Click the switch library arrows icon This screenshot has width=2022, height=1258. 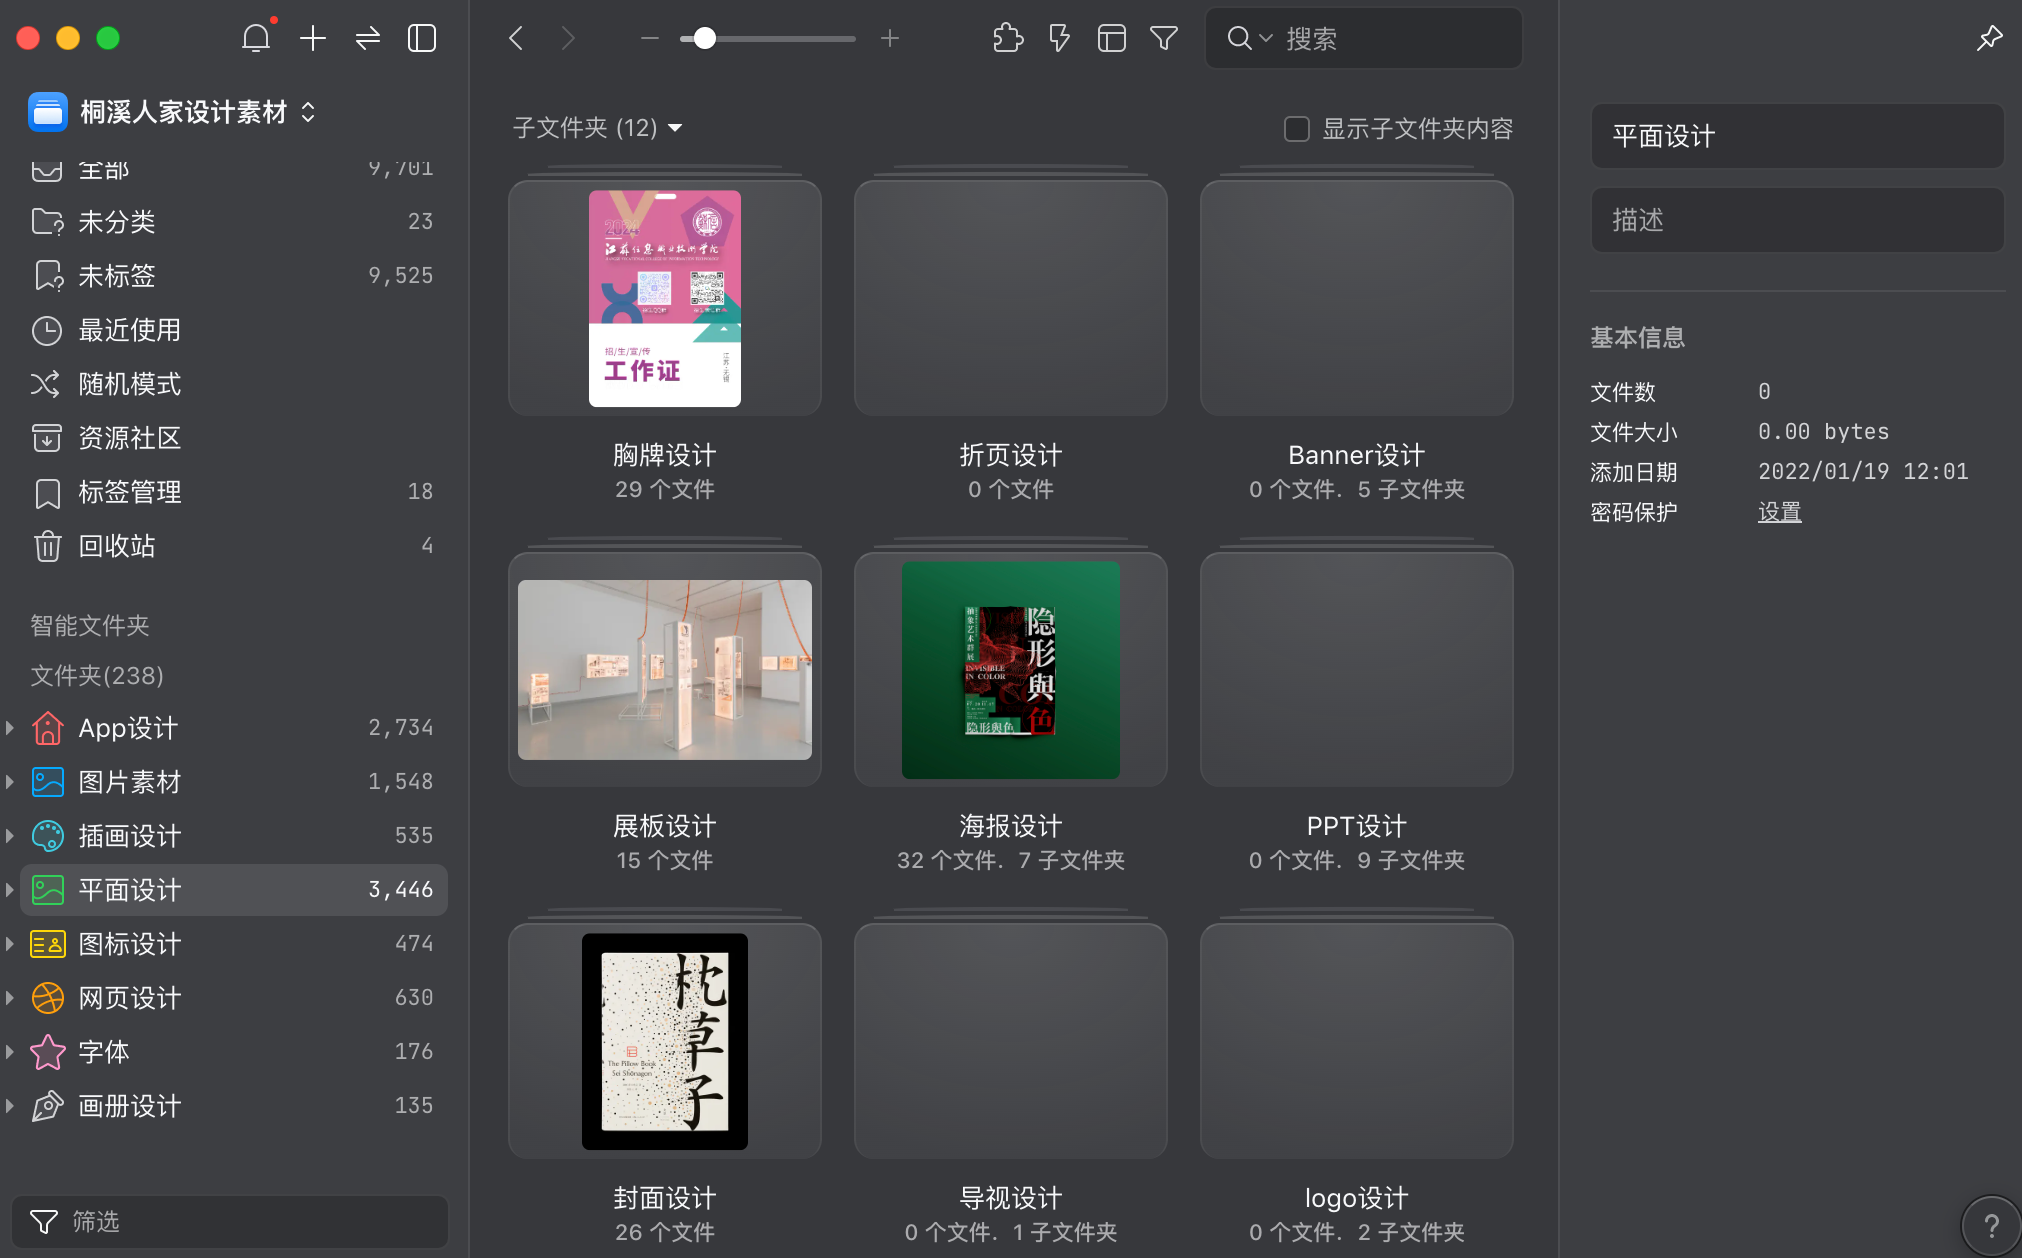point(368,38)
